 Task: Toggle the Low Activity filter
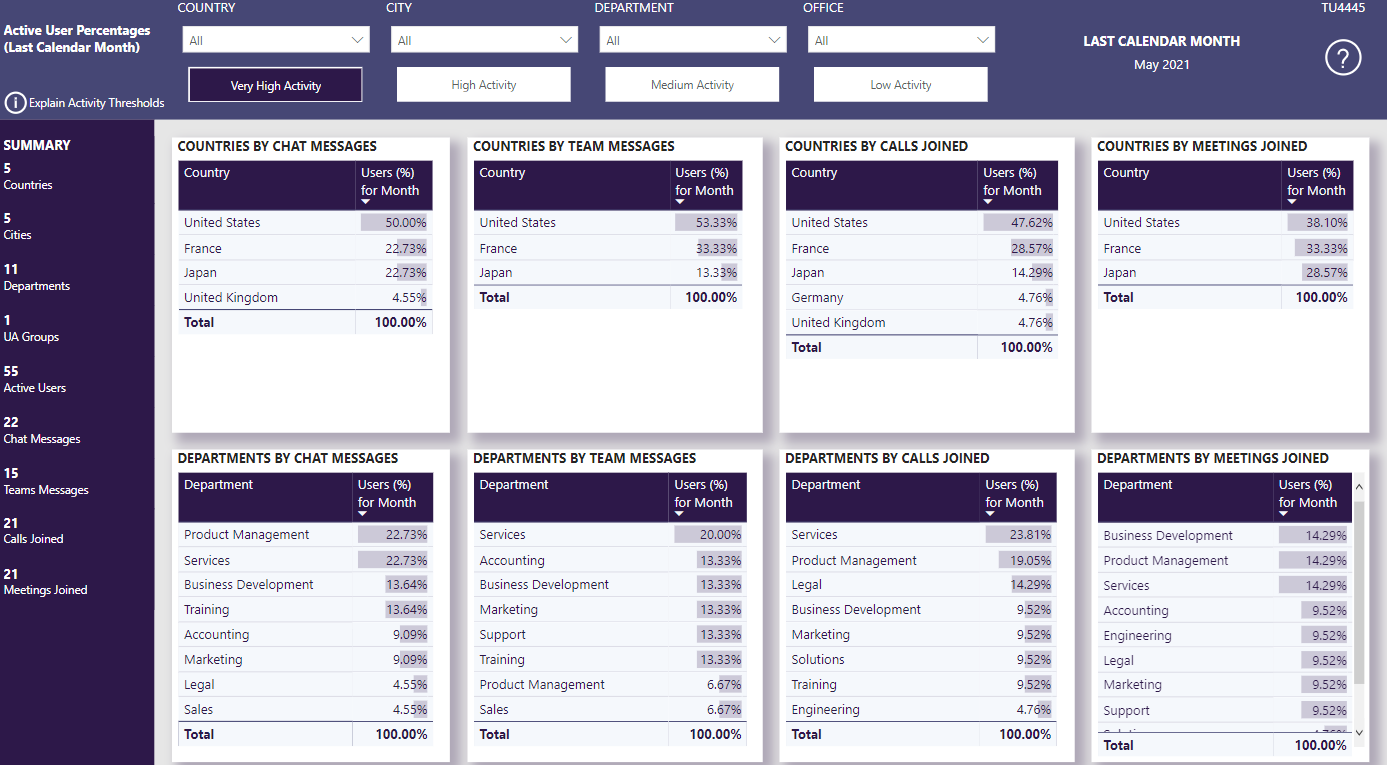pyautogui.click(x=901, y=85)
